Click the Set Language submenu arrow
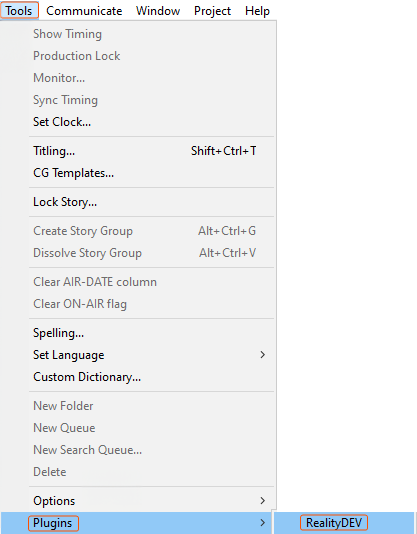 point(262,355)
